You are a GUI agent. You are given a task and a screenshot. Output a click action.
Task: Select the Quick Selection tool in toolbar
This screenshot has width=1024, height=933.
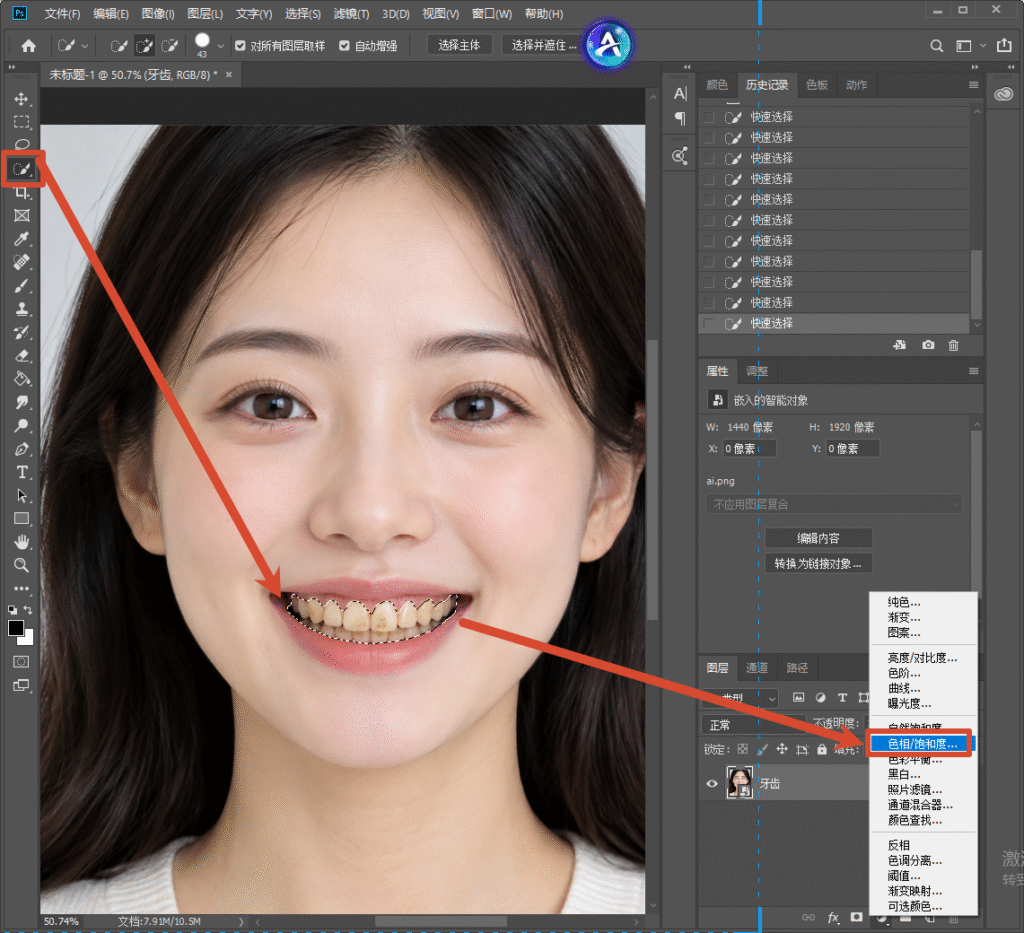point(22,170)
